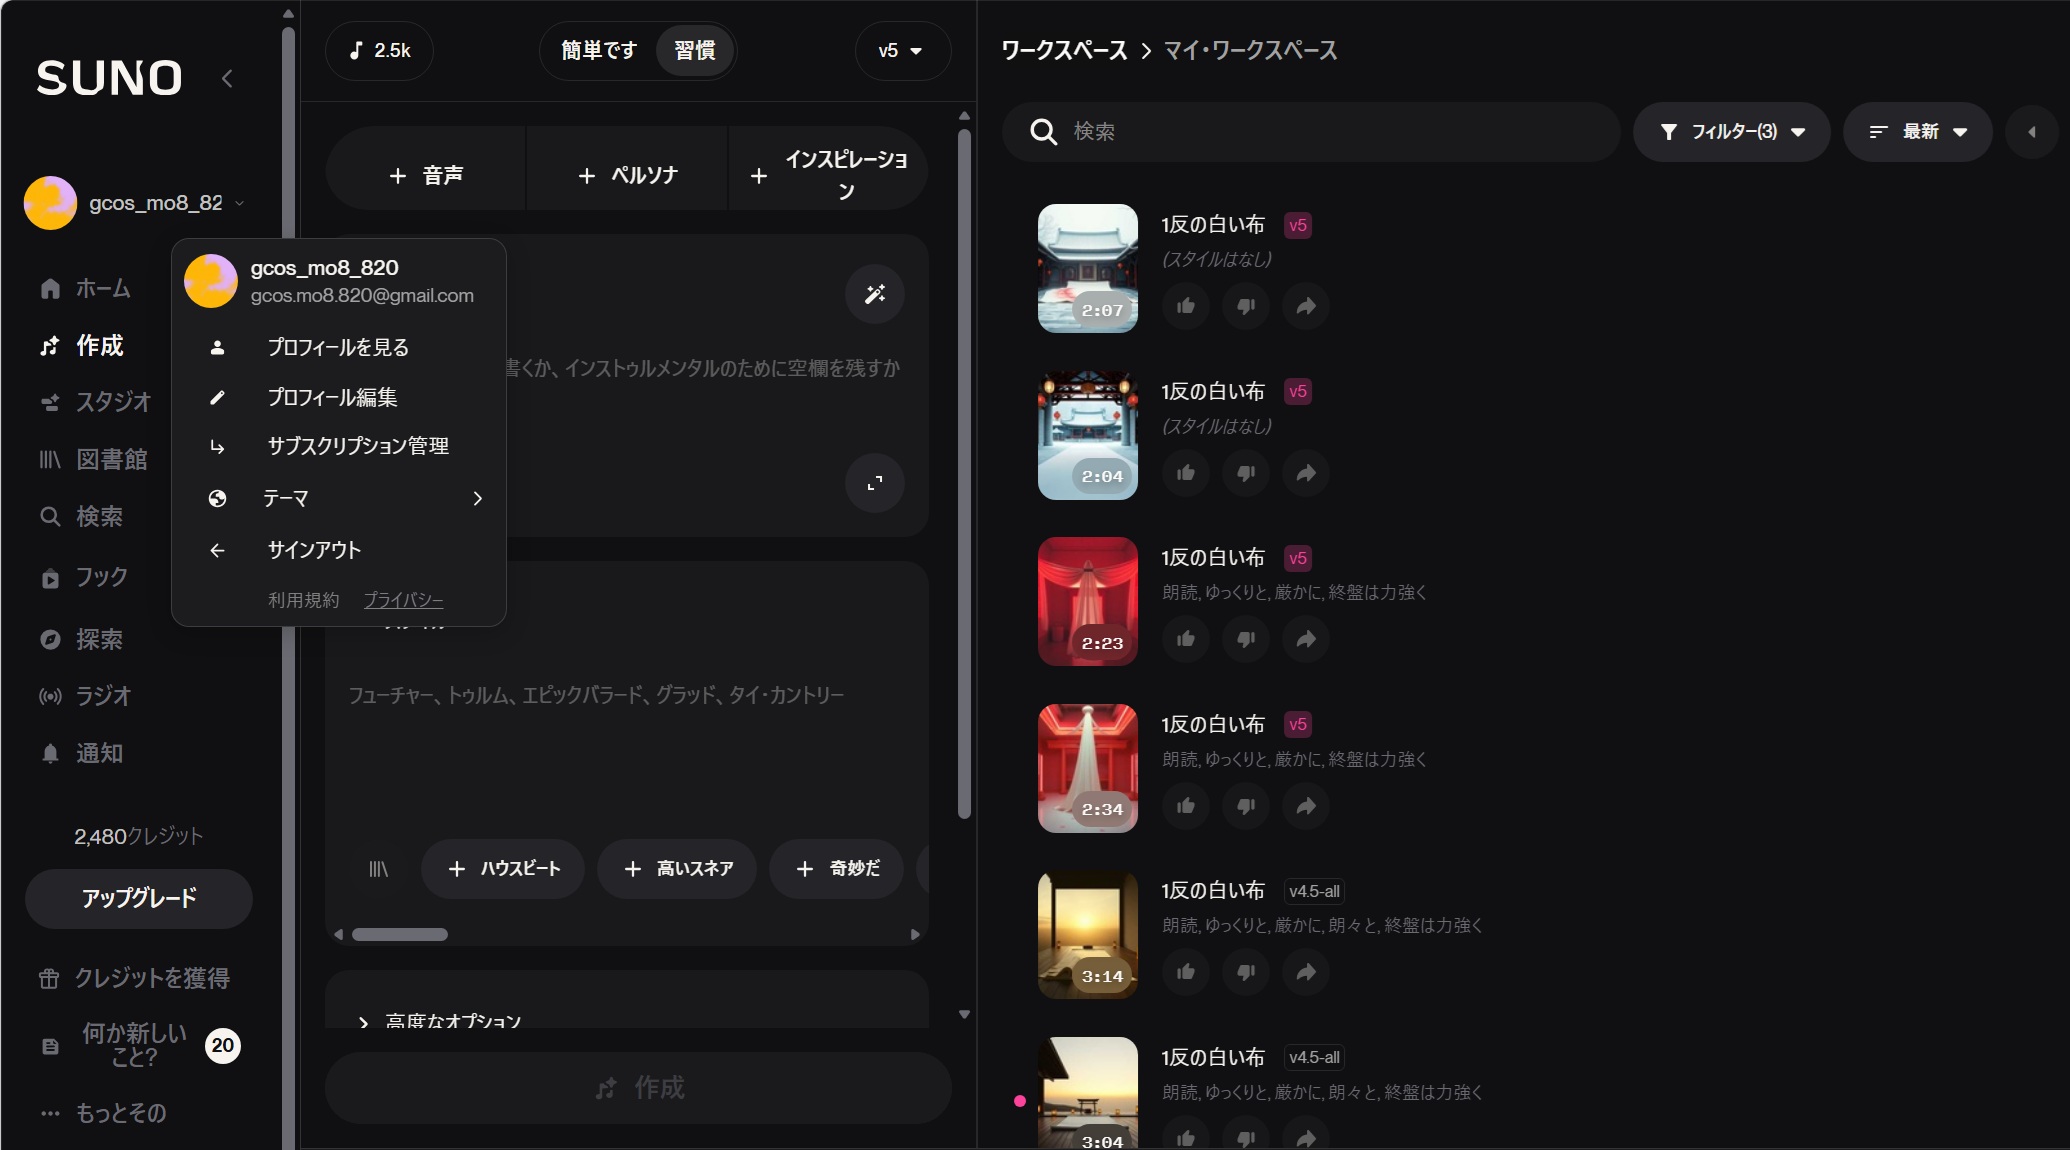Switch to 簡単です mode
Viewport: 2070px width, 1150px height.
coord(598,50)
